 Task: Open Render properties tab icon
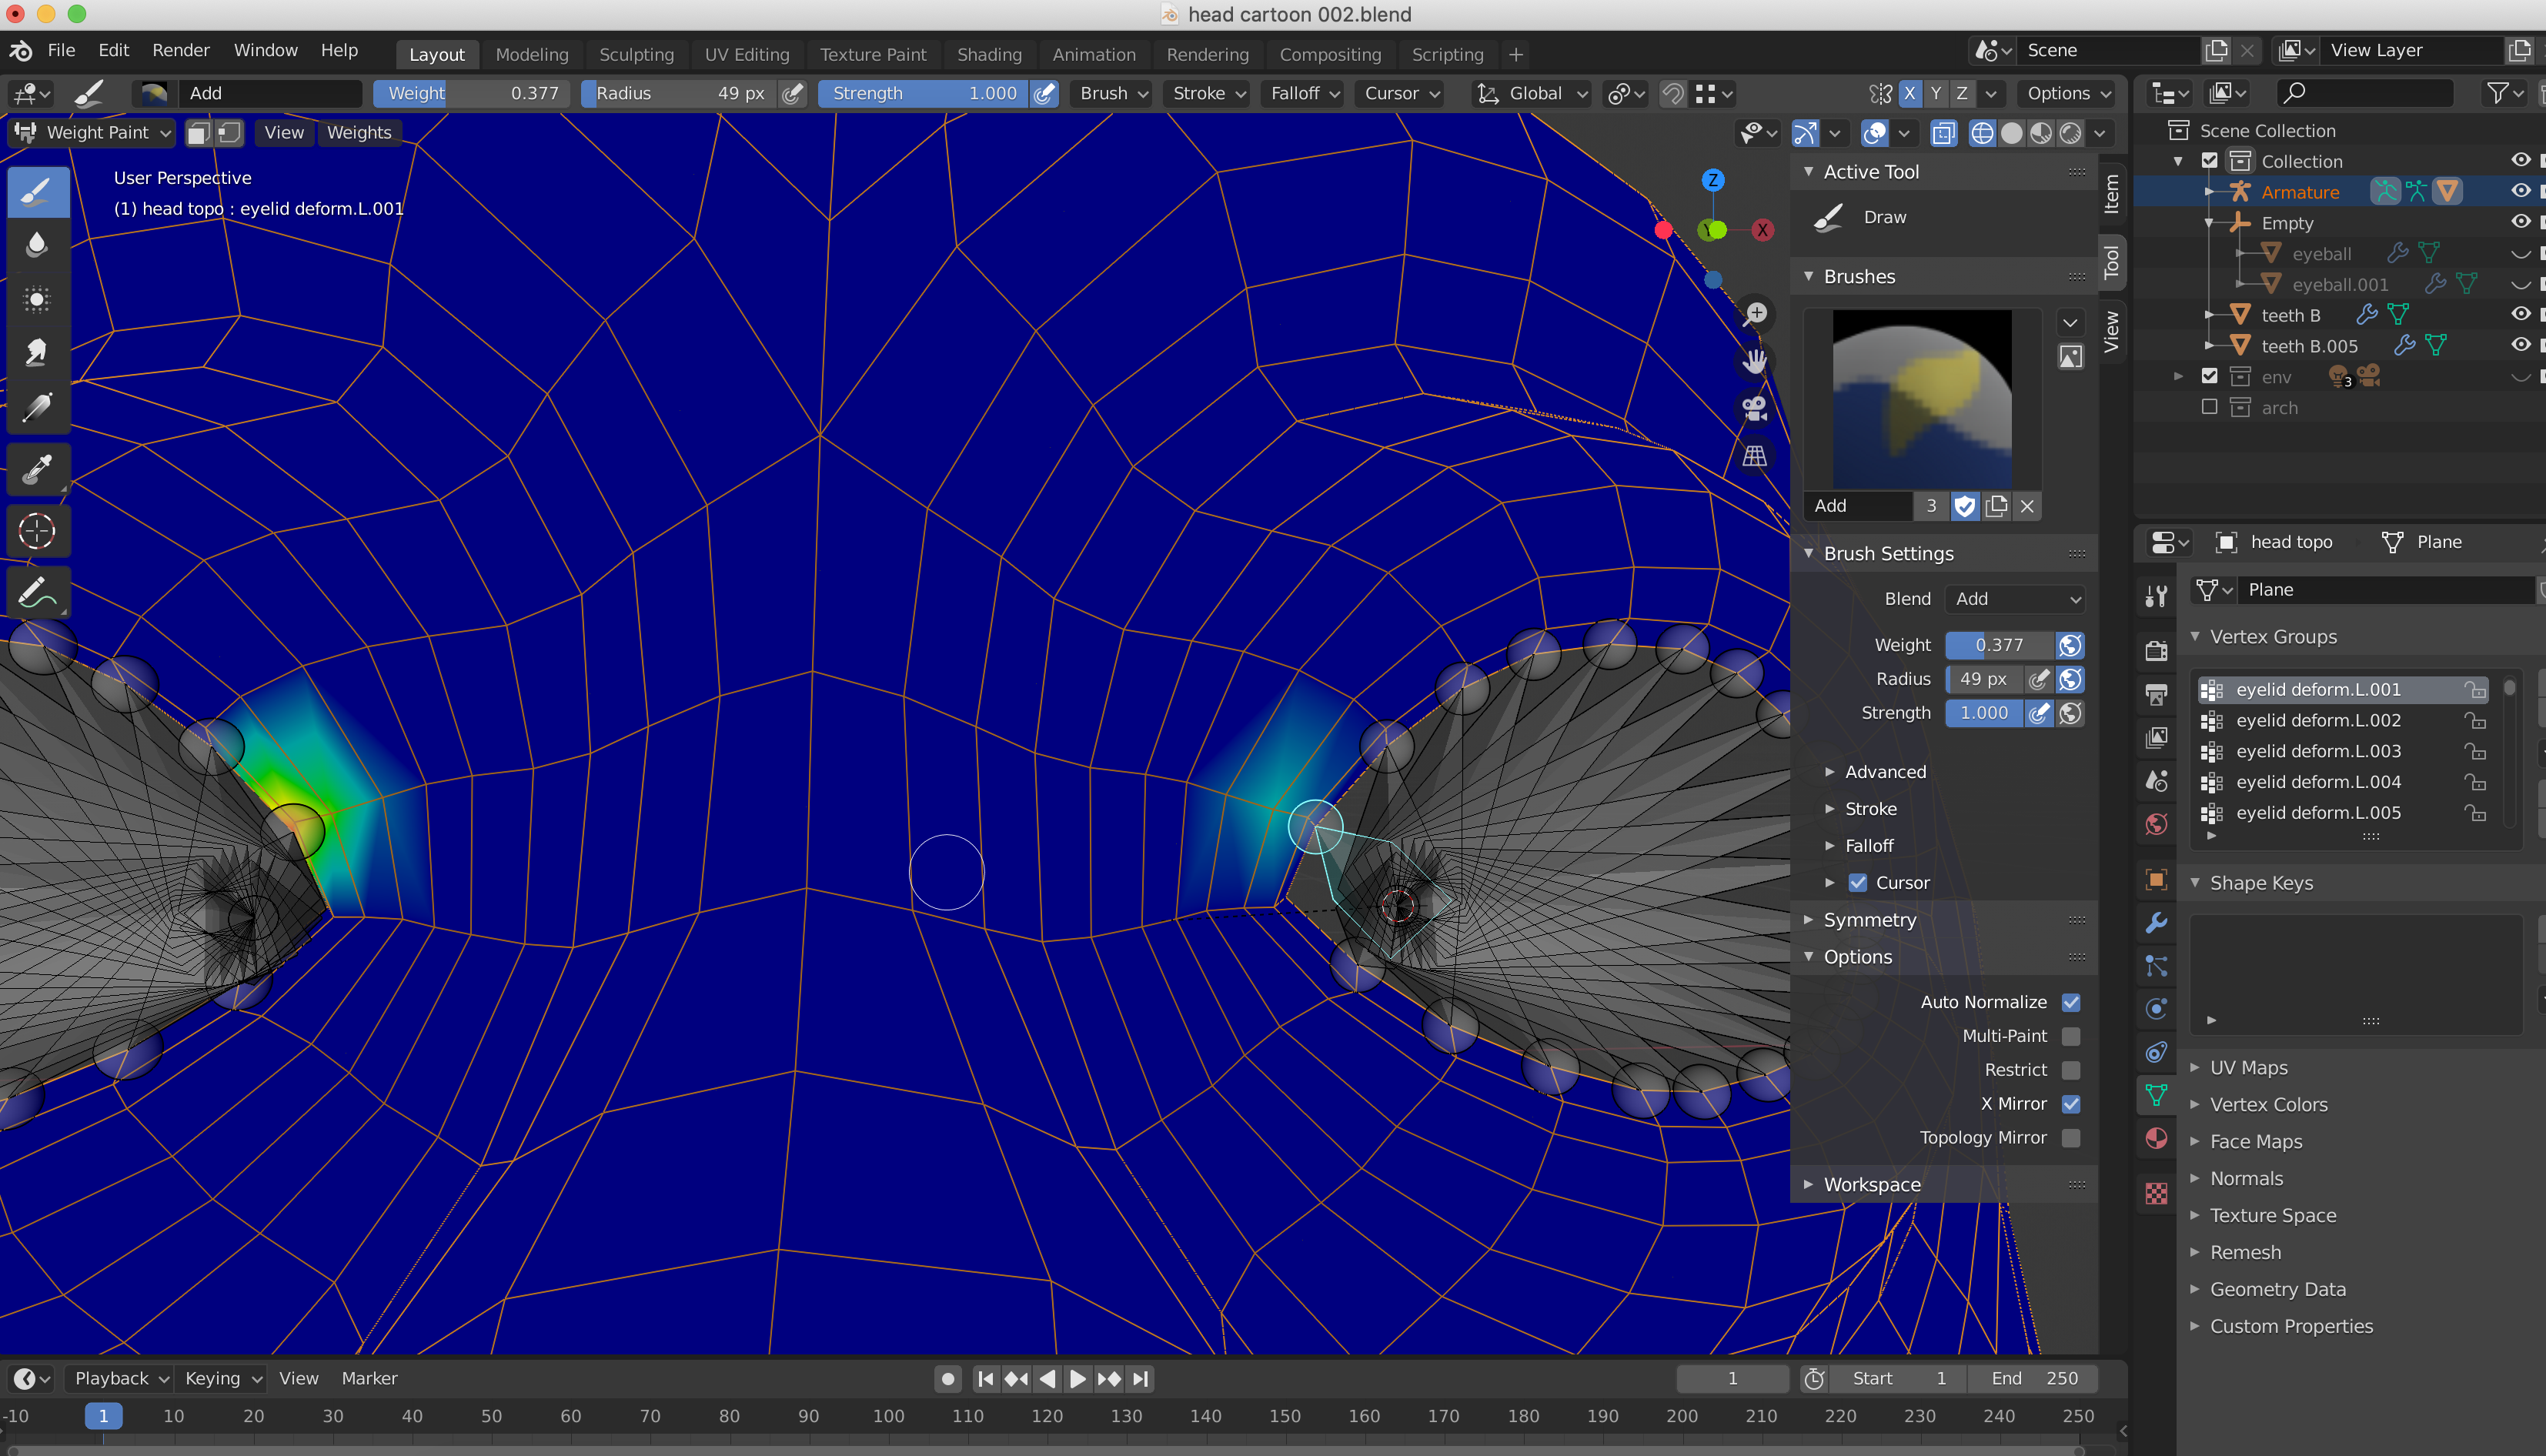point(2157,651)
